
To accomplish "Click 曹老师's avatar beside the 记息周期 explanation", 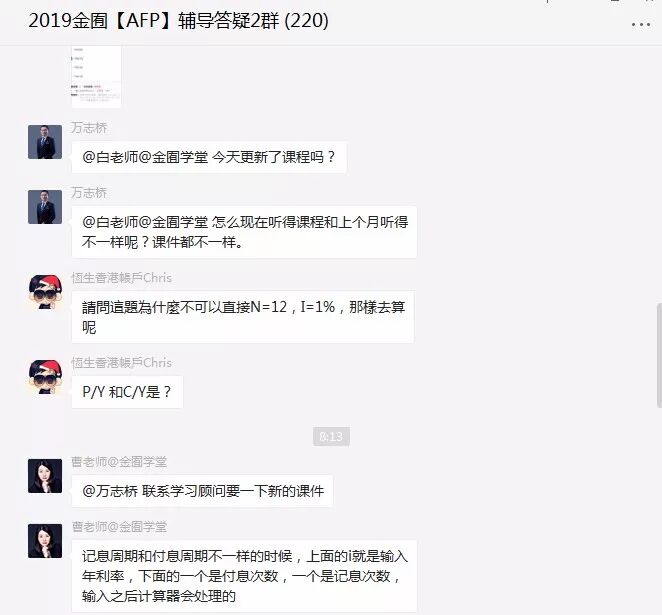I will 45,541.
